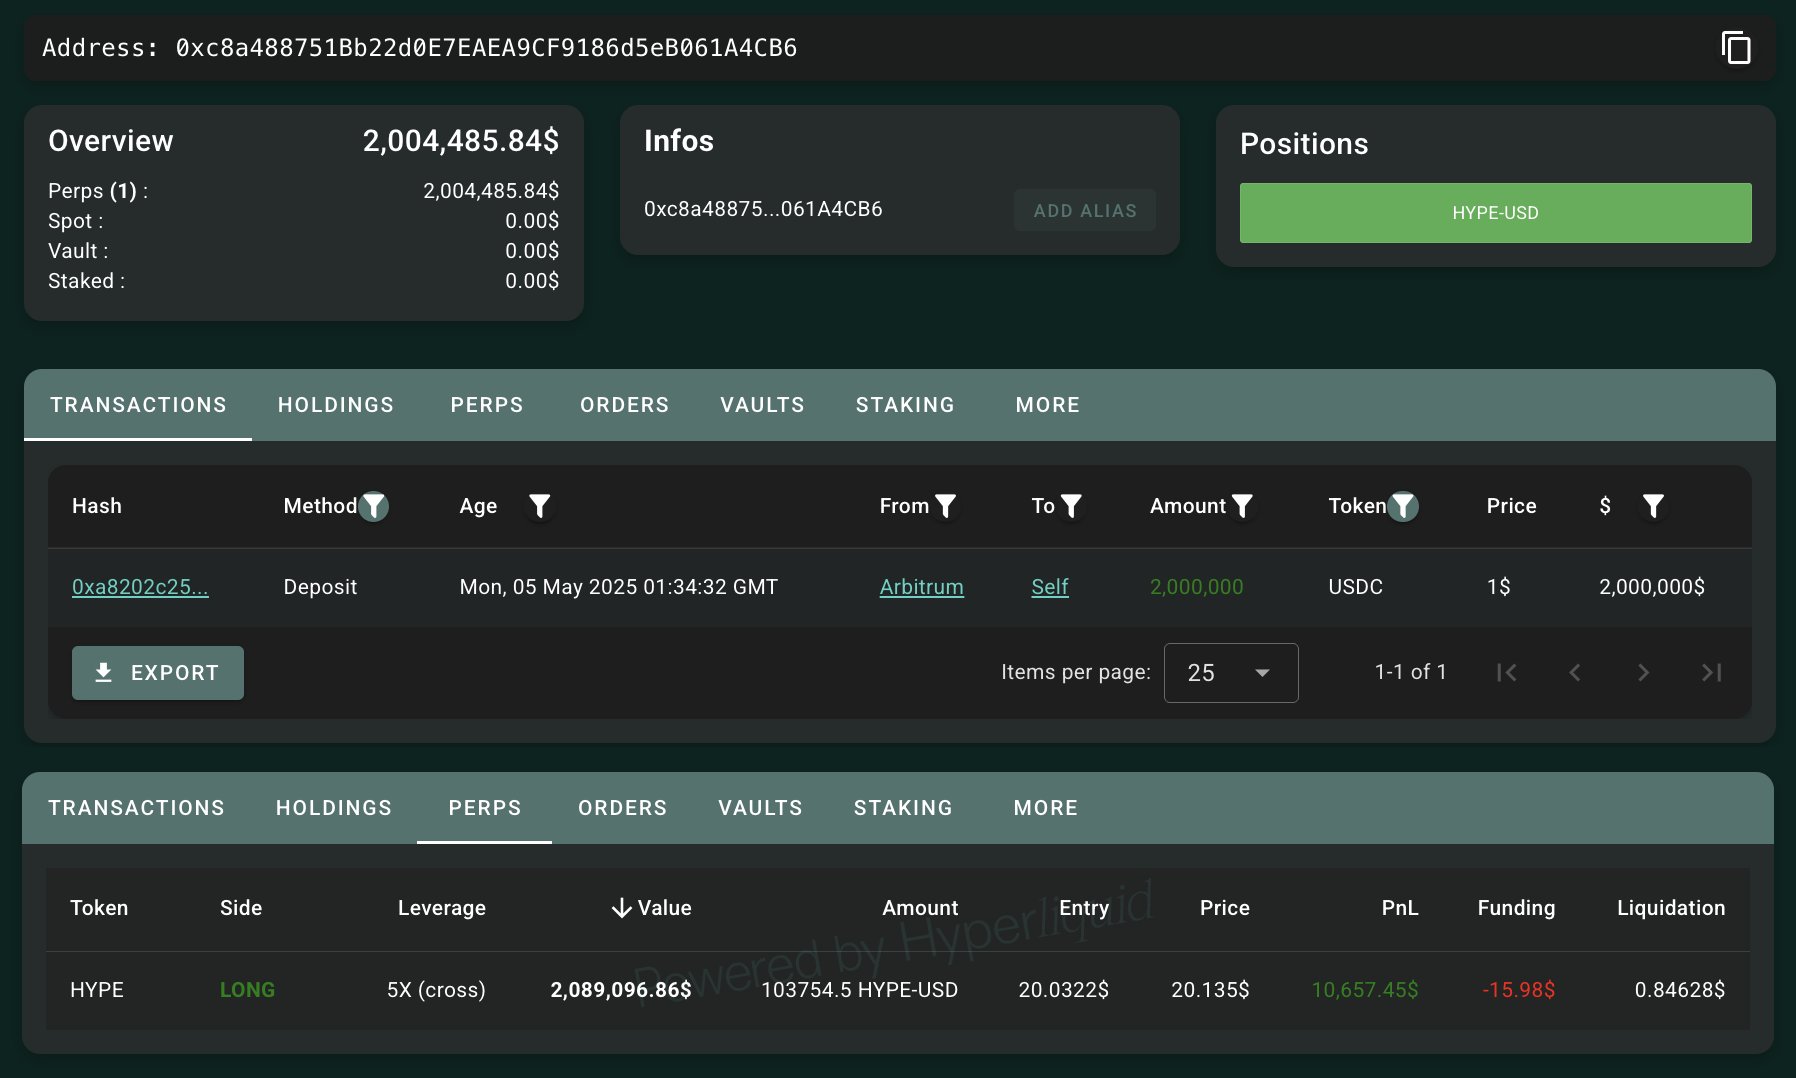Image resolution: width=1796 pixels, height=1078 pixels.
Task: Select the Staking tab in the upper panel
Action: 905,405
